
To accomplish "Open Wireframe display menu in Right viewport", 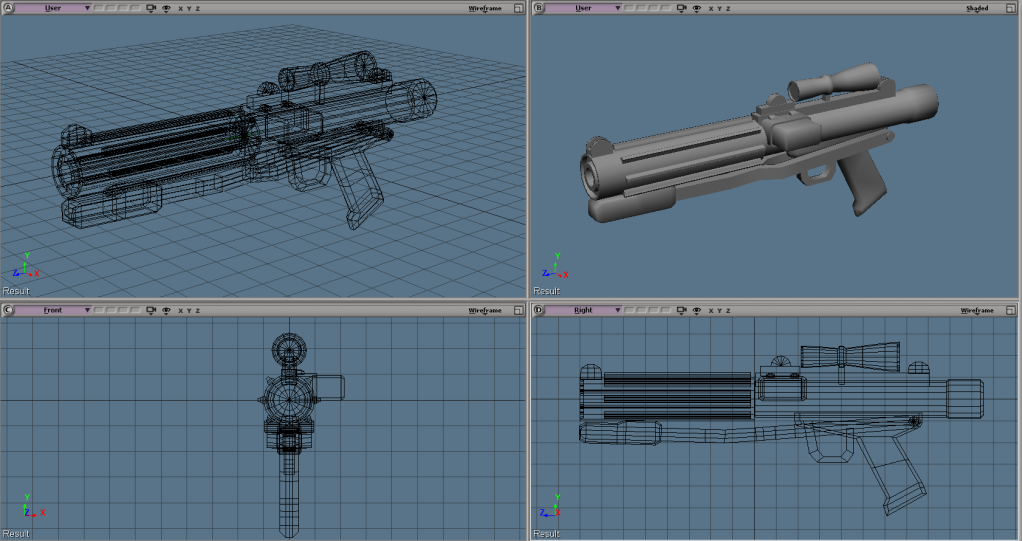I will (977, 310).
